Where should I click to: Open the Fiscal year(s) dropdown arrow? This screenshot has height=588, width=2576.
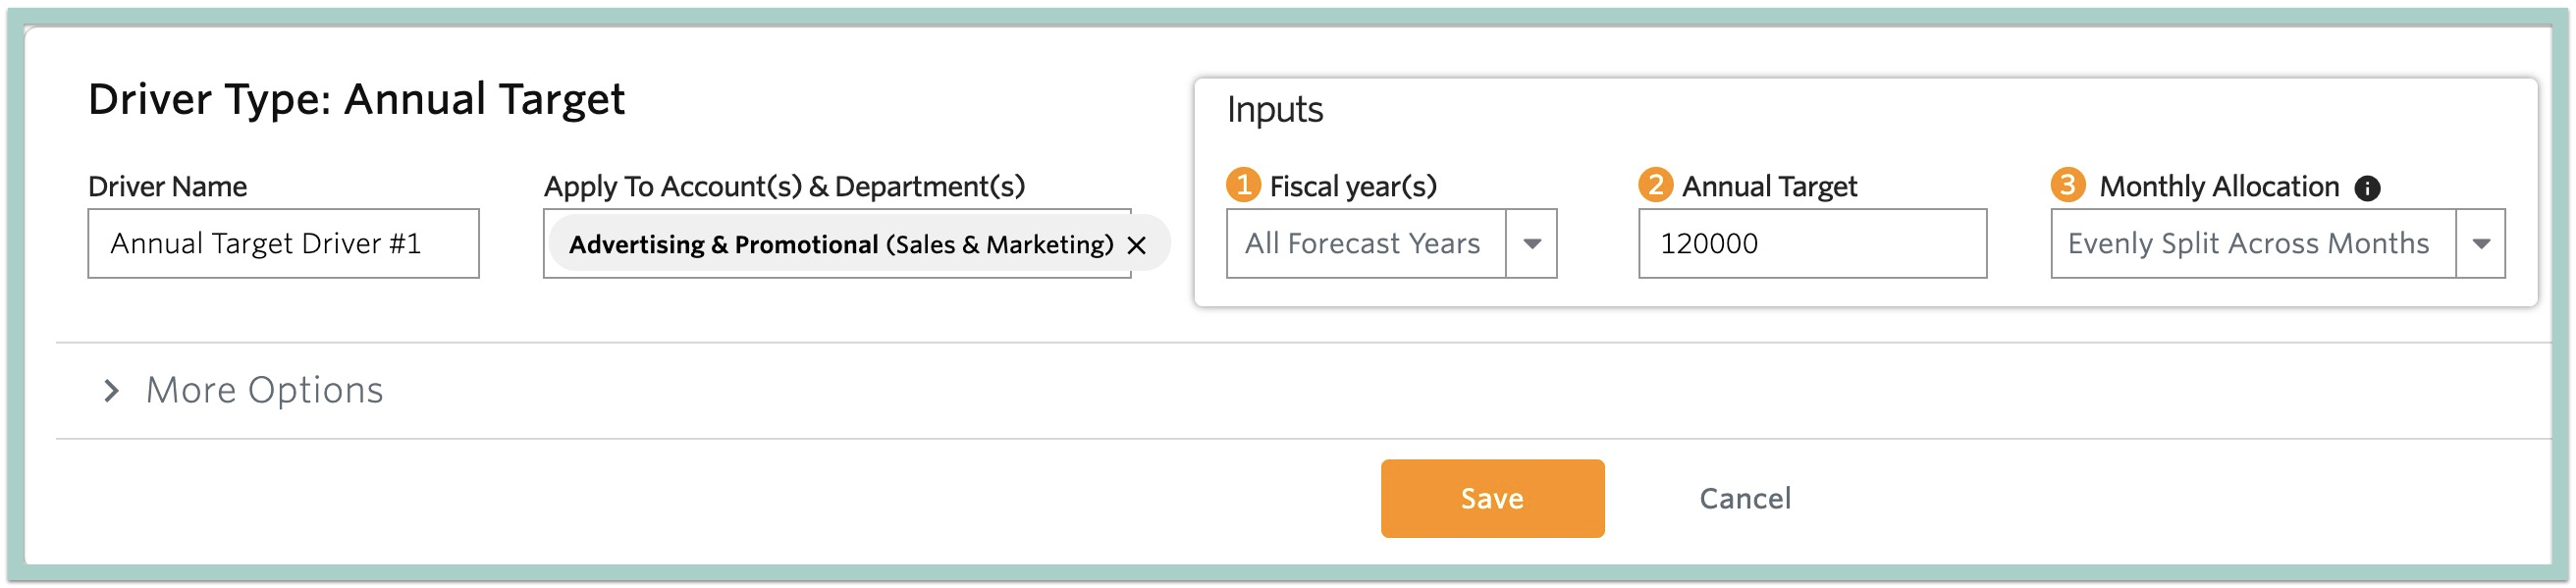pos(1531,244)
